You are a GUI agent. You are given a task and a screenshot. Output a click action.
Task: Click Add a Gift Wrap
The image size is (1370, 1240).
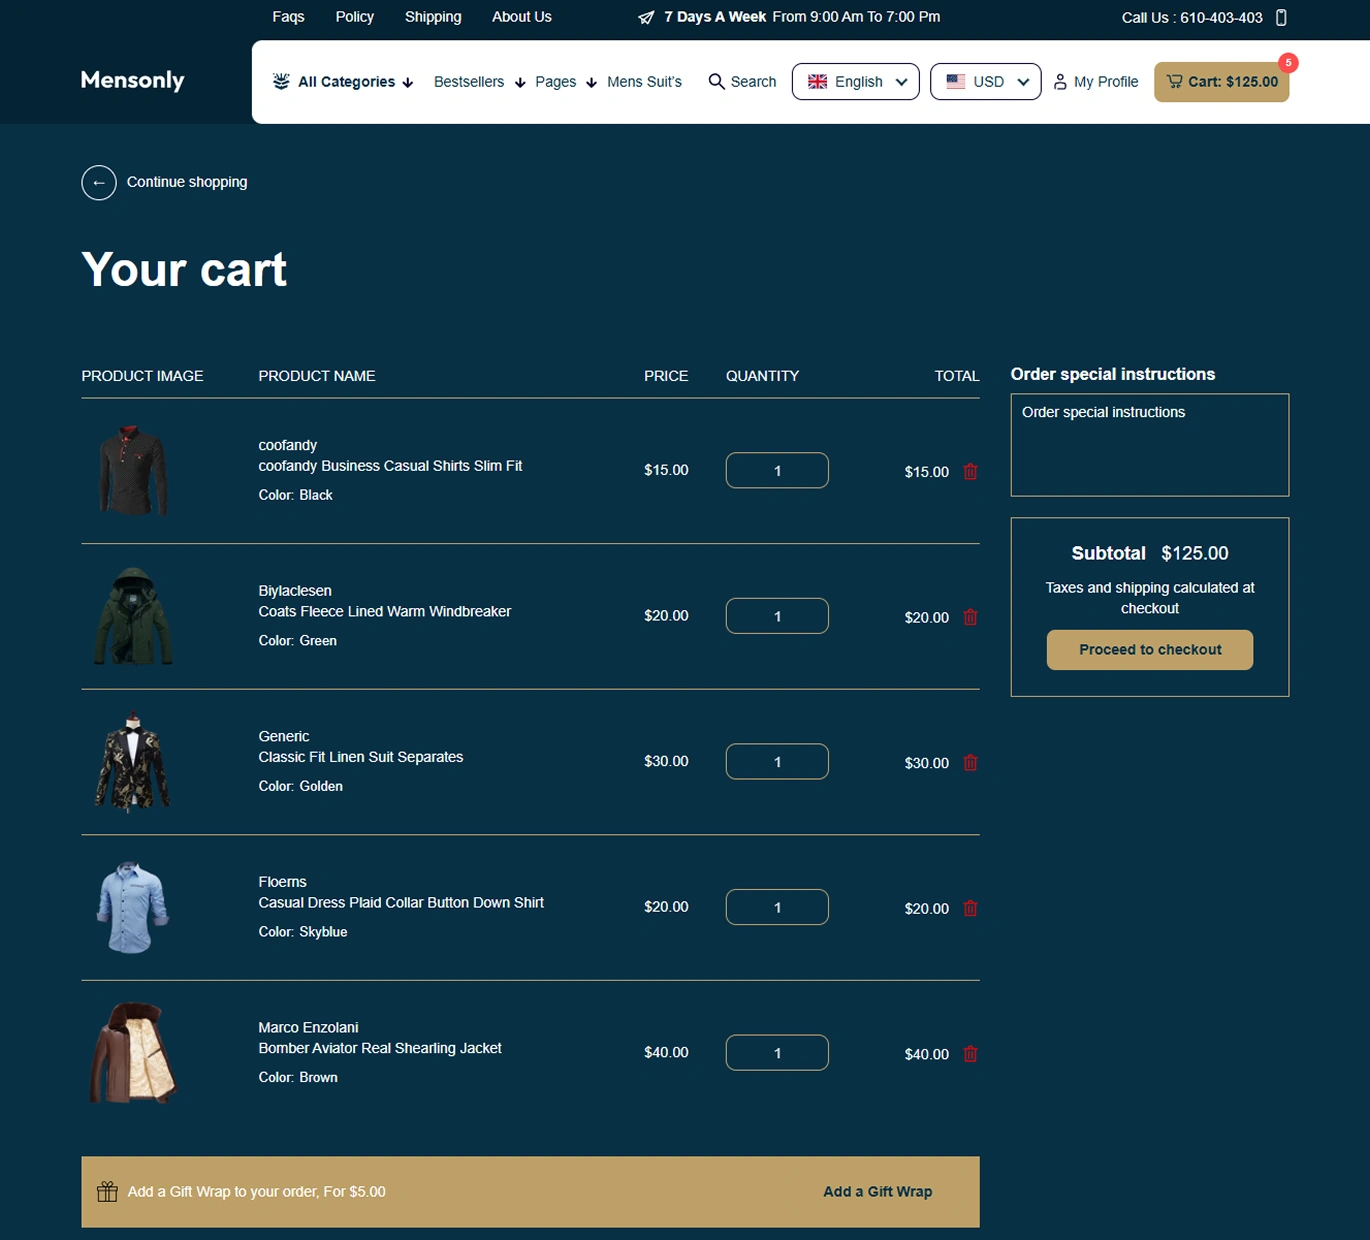tap(877, 1192)
